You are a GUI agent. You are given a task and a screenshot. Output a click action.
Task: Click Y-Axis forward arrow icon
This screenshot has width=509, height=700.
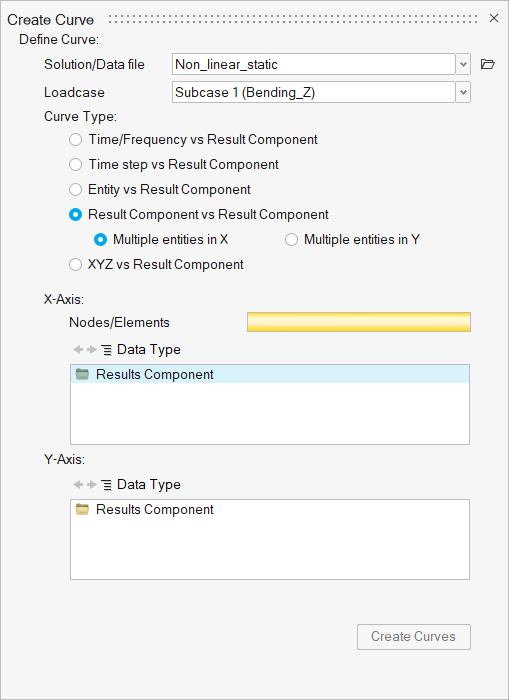click(x=92, y=484)
